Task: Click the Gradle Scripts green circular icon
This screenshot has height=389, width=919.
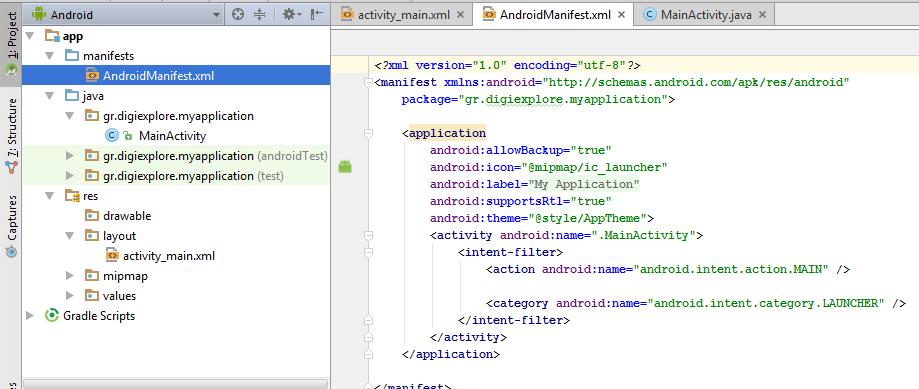Action: click(52, 316)
